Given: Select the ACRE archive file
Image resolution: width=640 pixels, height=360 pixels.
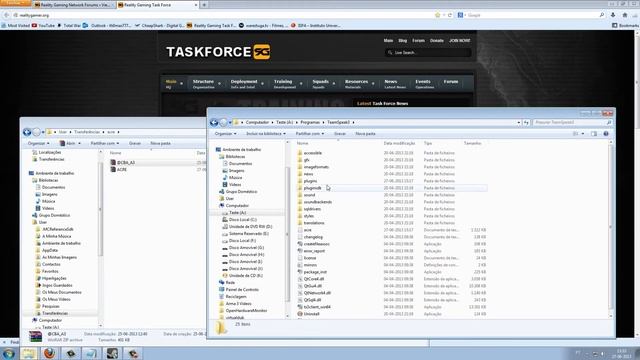Looking at the screenshot, I should [x=122, y=169].
